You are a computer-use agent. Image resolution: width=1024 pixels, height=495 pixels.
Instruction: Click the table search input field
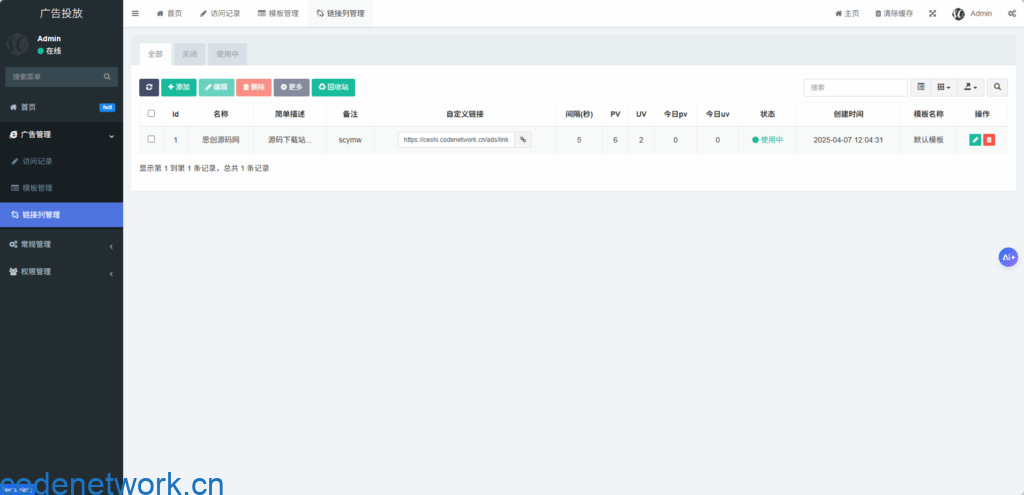pyautogui.click(x=855, y=87)
